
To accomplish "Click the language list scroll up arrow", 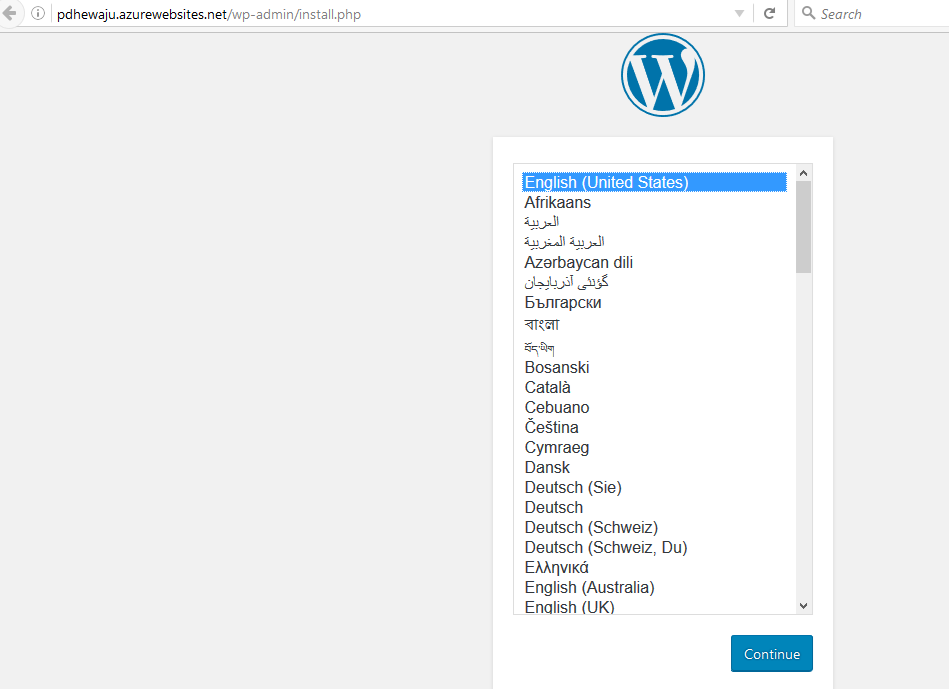I will coord(803,173).
